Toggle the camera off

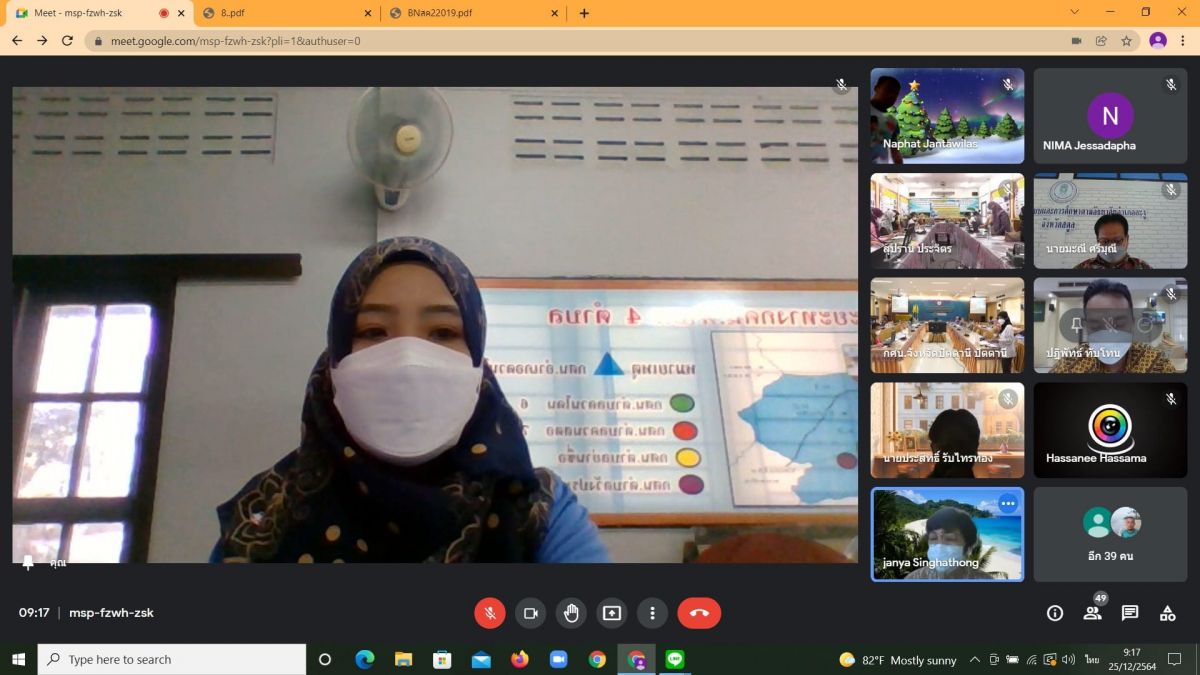tap(530, 613)
